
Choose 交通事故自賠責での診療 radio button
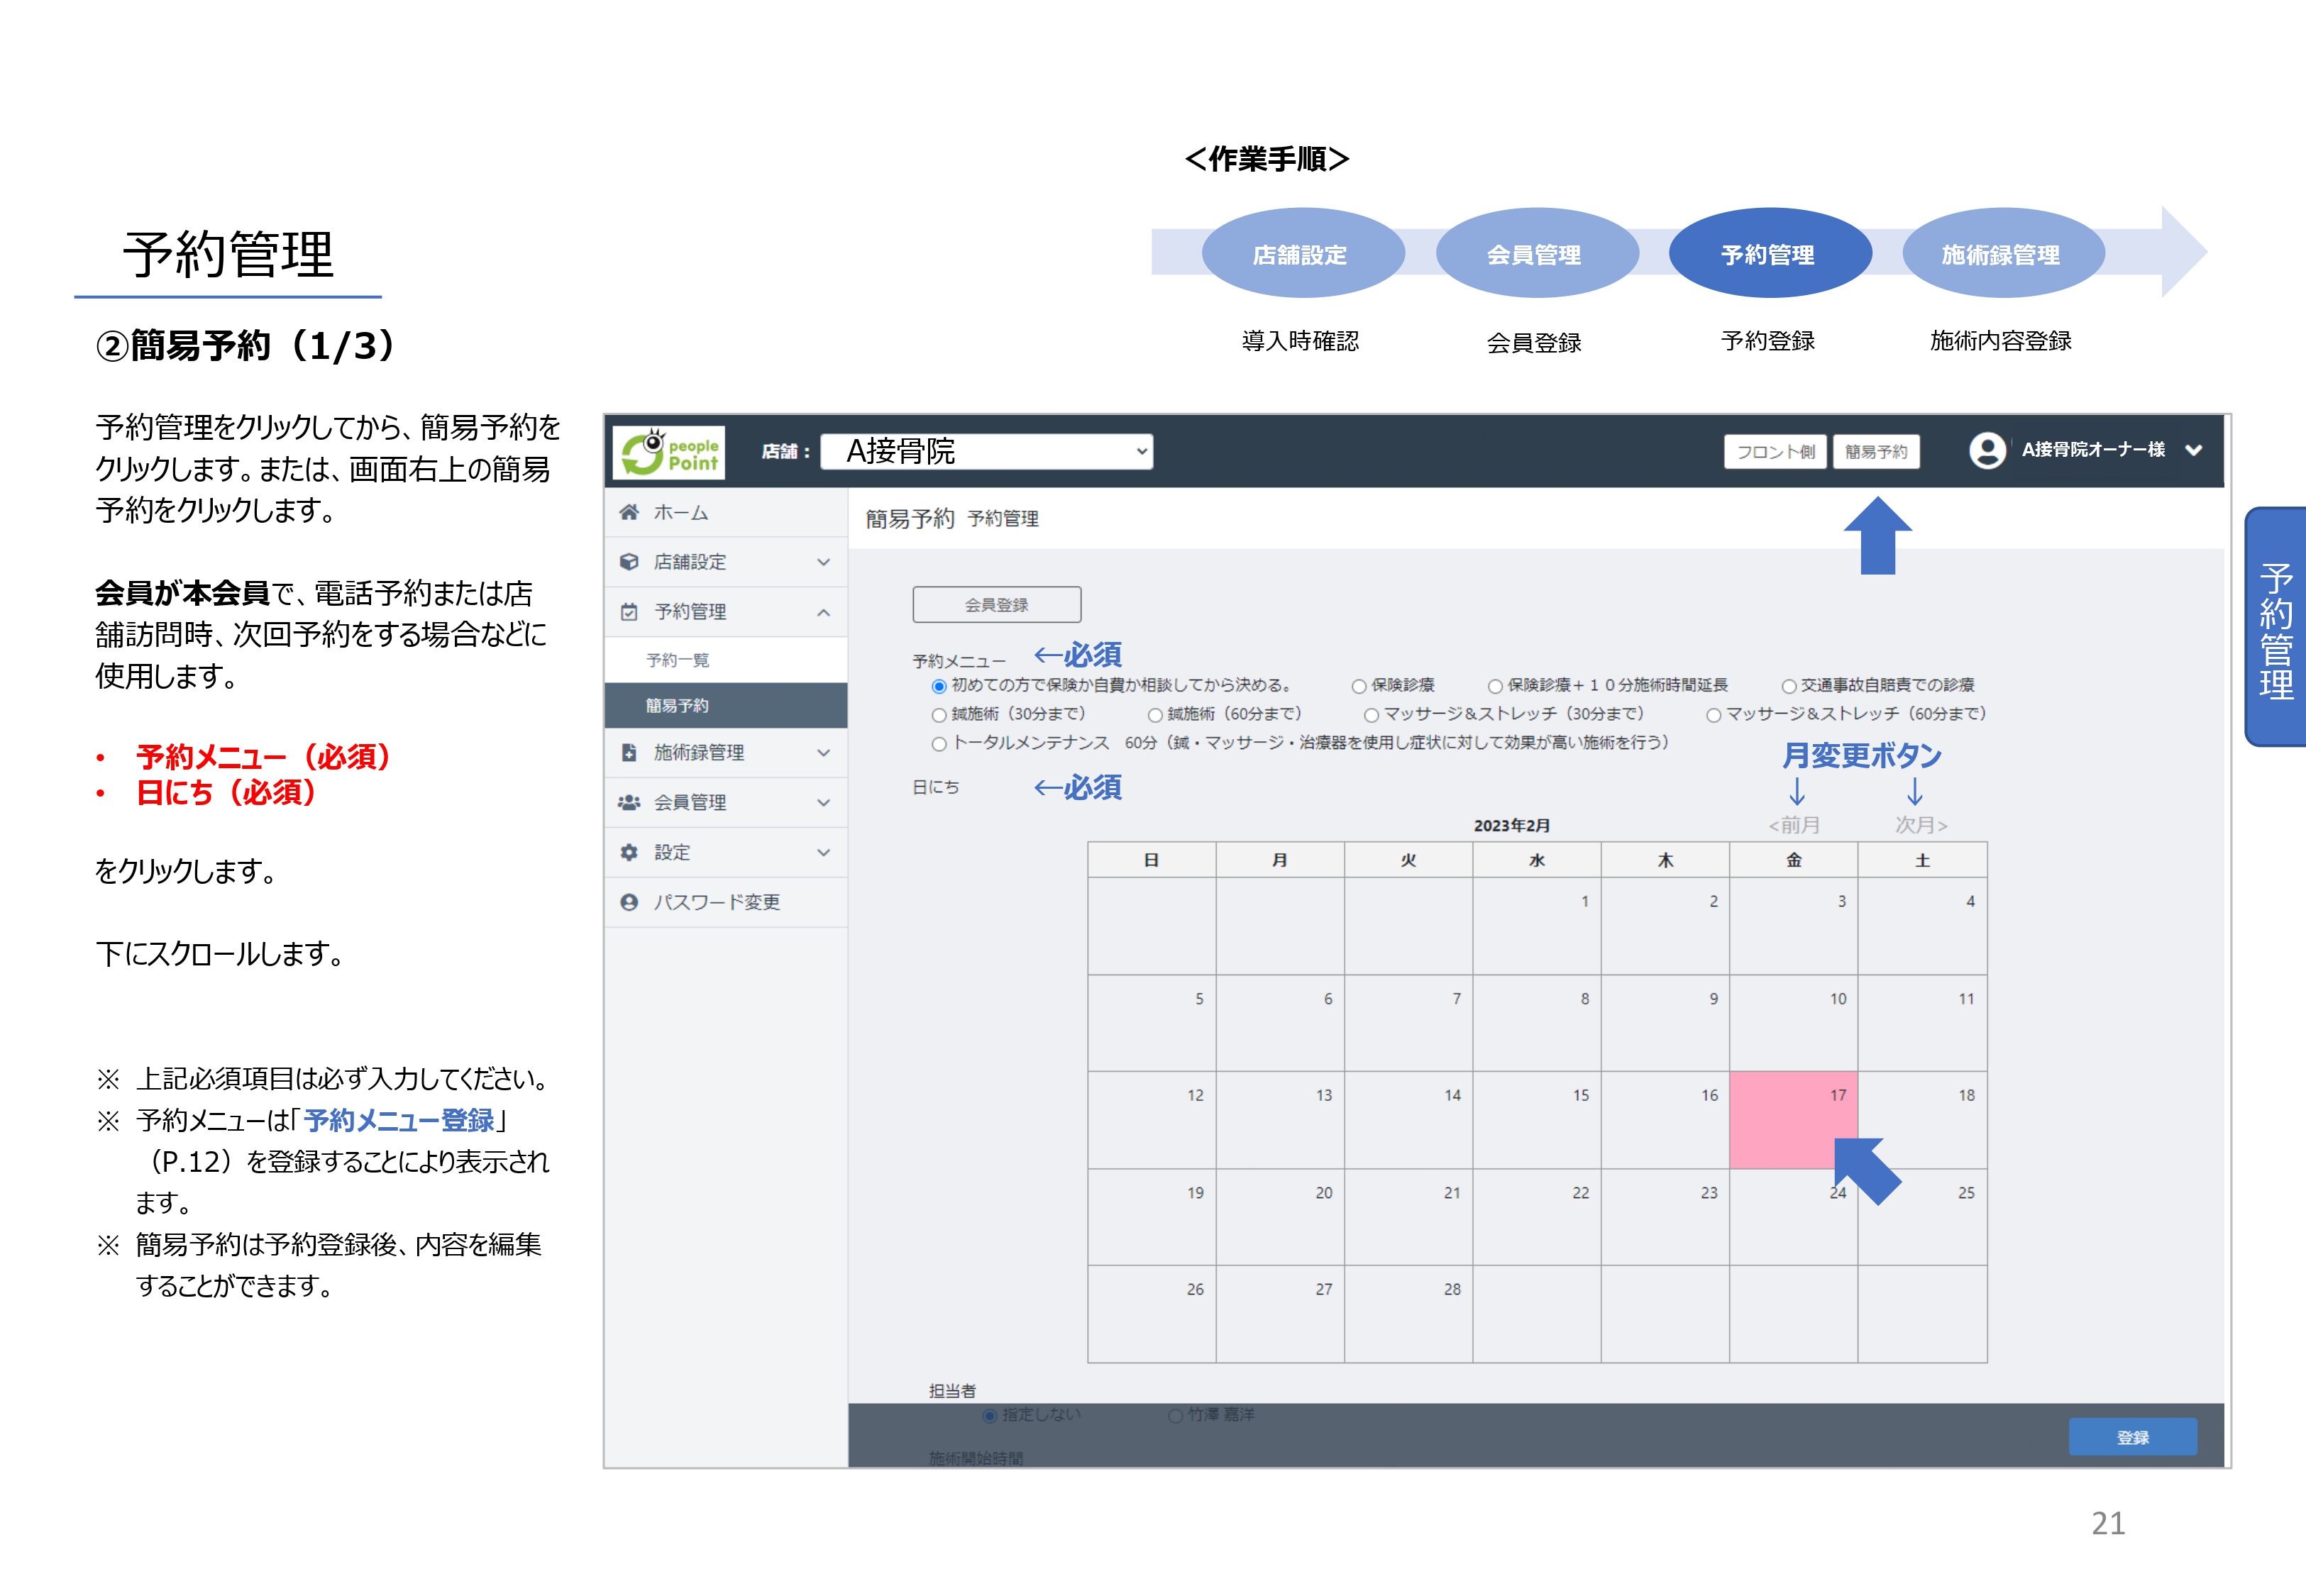1789,686
